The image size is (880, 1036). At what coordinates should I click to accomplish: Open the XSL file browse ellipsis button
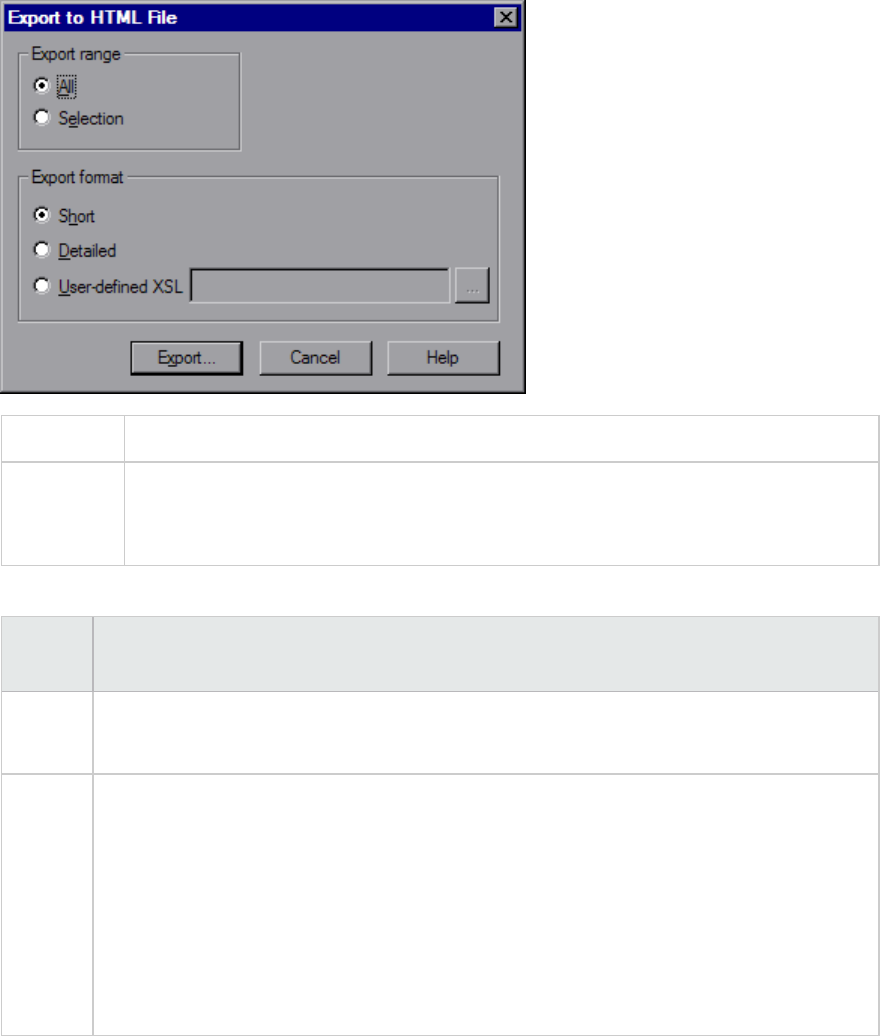[x=472, y=285]
